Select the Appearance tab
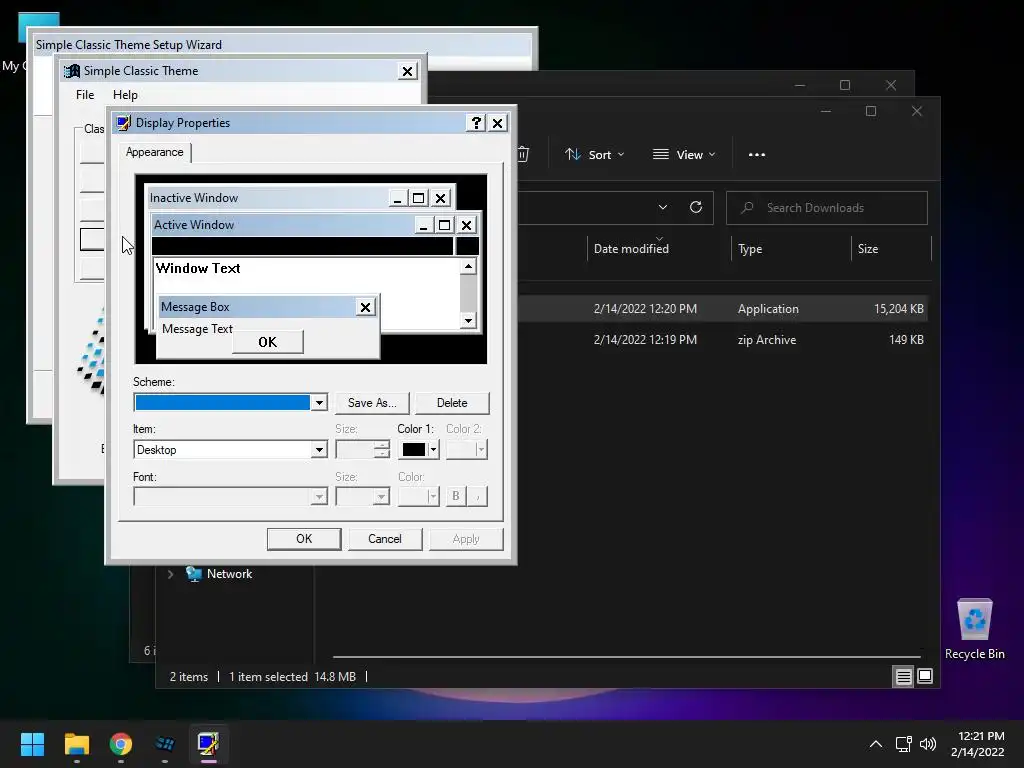The image size is (1024, 768). [155, 152]
